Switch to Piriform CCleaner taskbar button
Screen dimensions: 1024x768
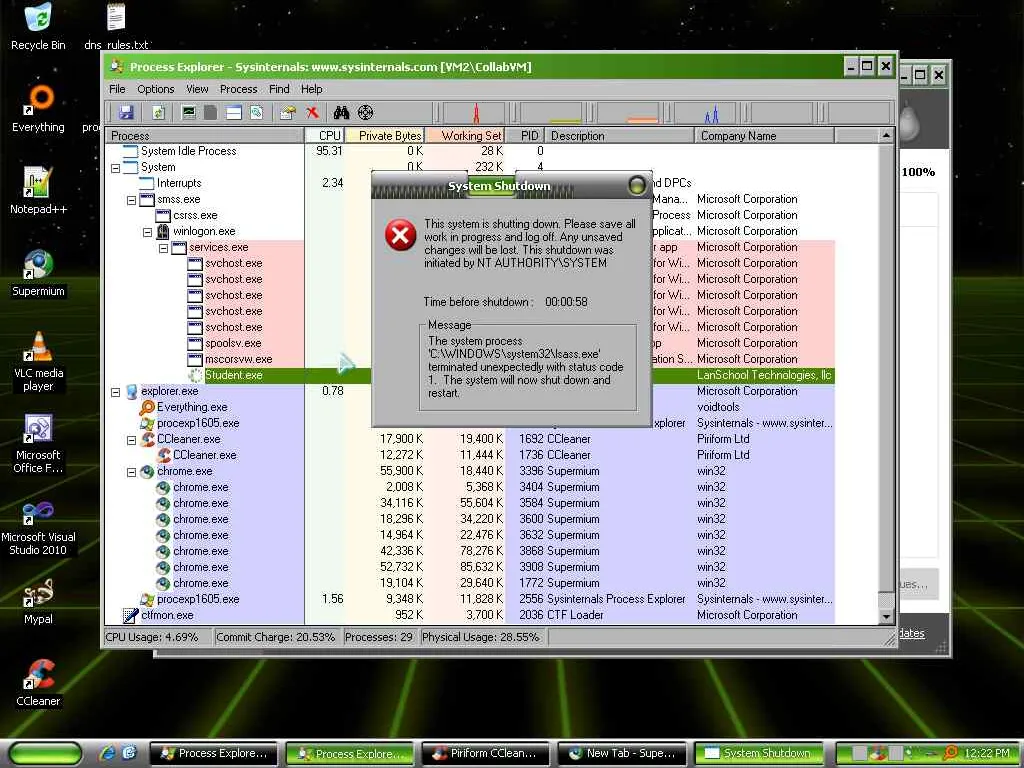[x=487, y=753]
